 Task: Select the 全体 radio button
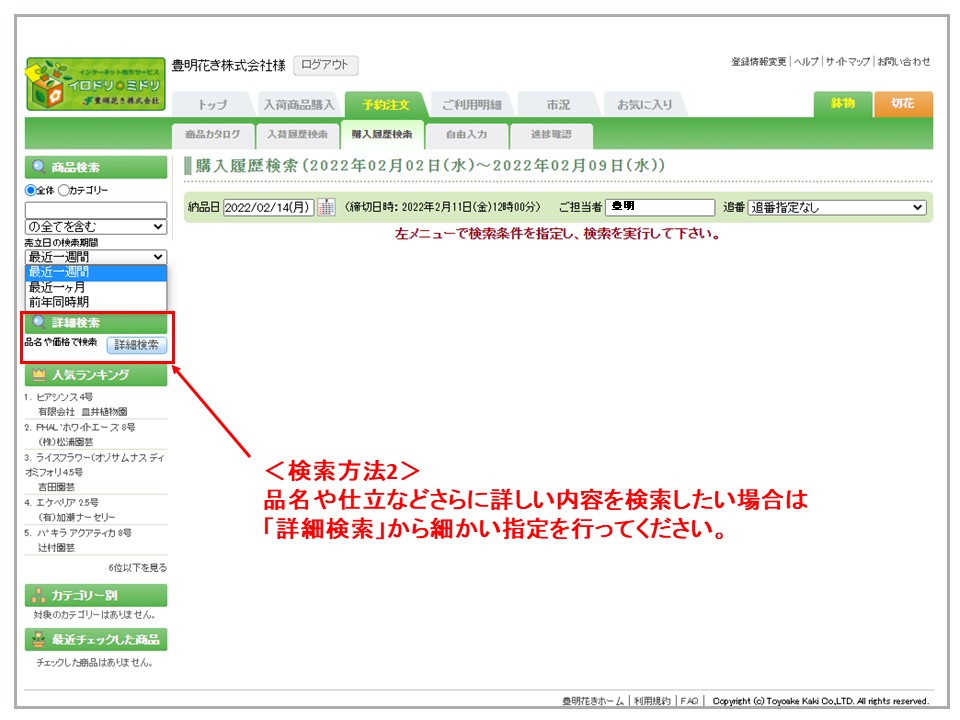(x=31, y=190)
